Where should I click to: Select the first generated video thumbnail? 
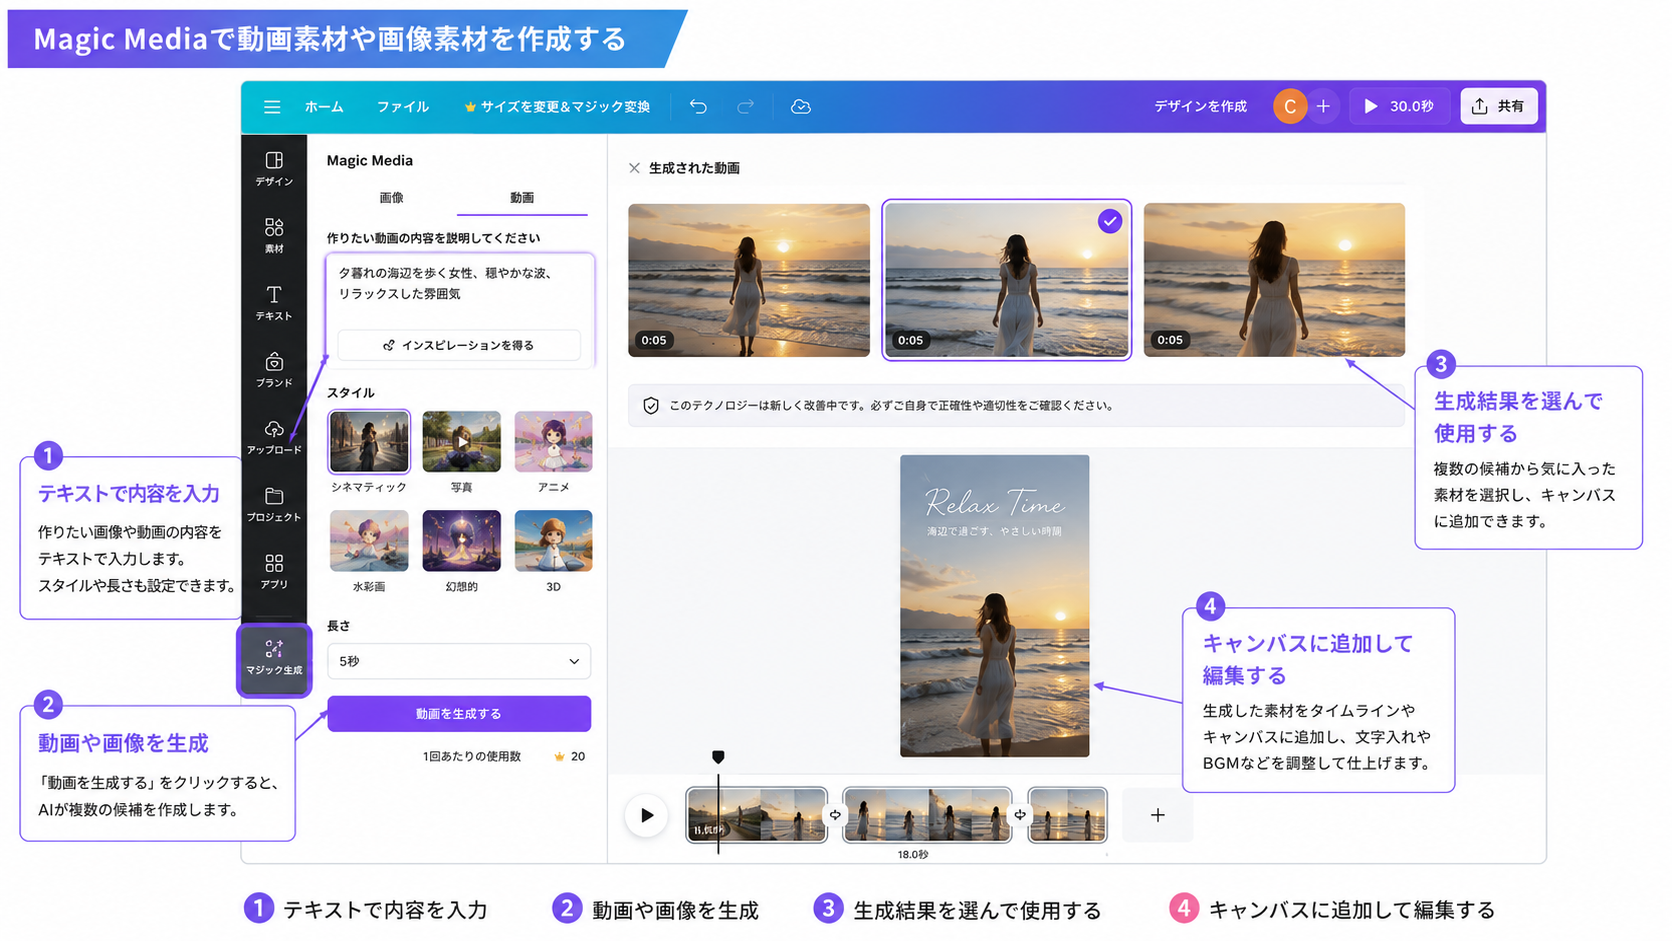pyautogui.click(x=749, y=280)
